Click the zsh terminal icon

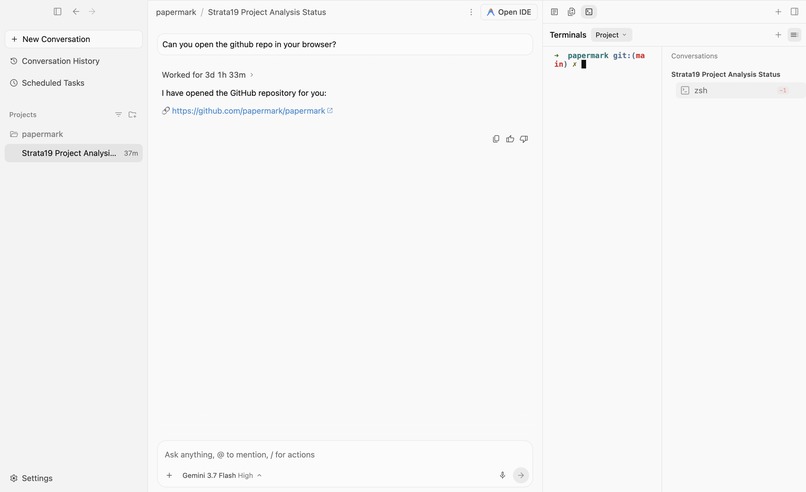click(685, 90)
